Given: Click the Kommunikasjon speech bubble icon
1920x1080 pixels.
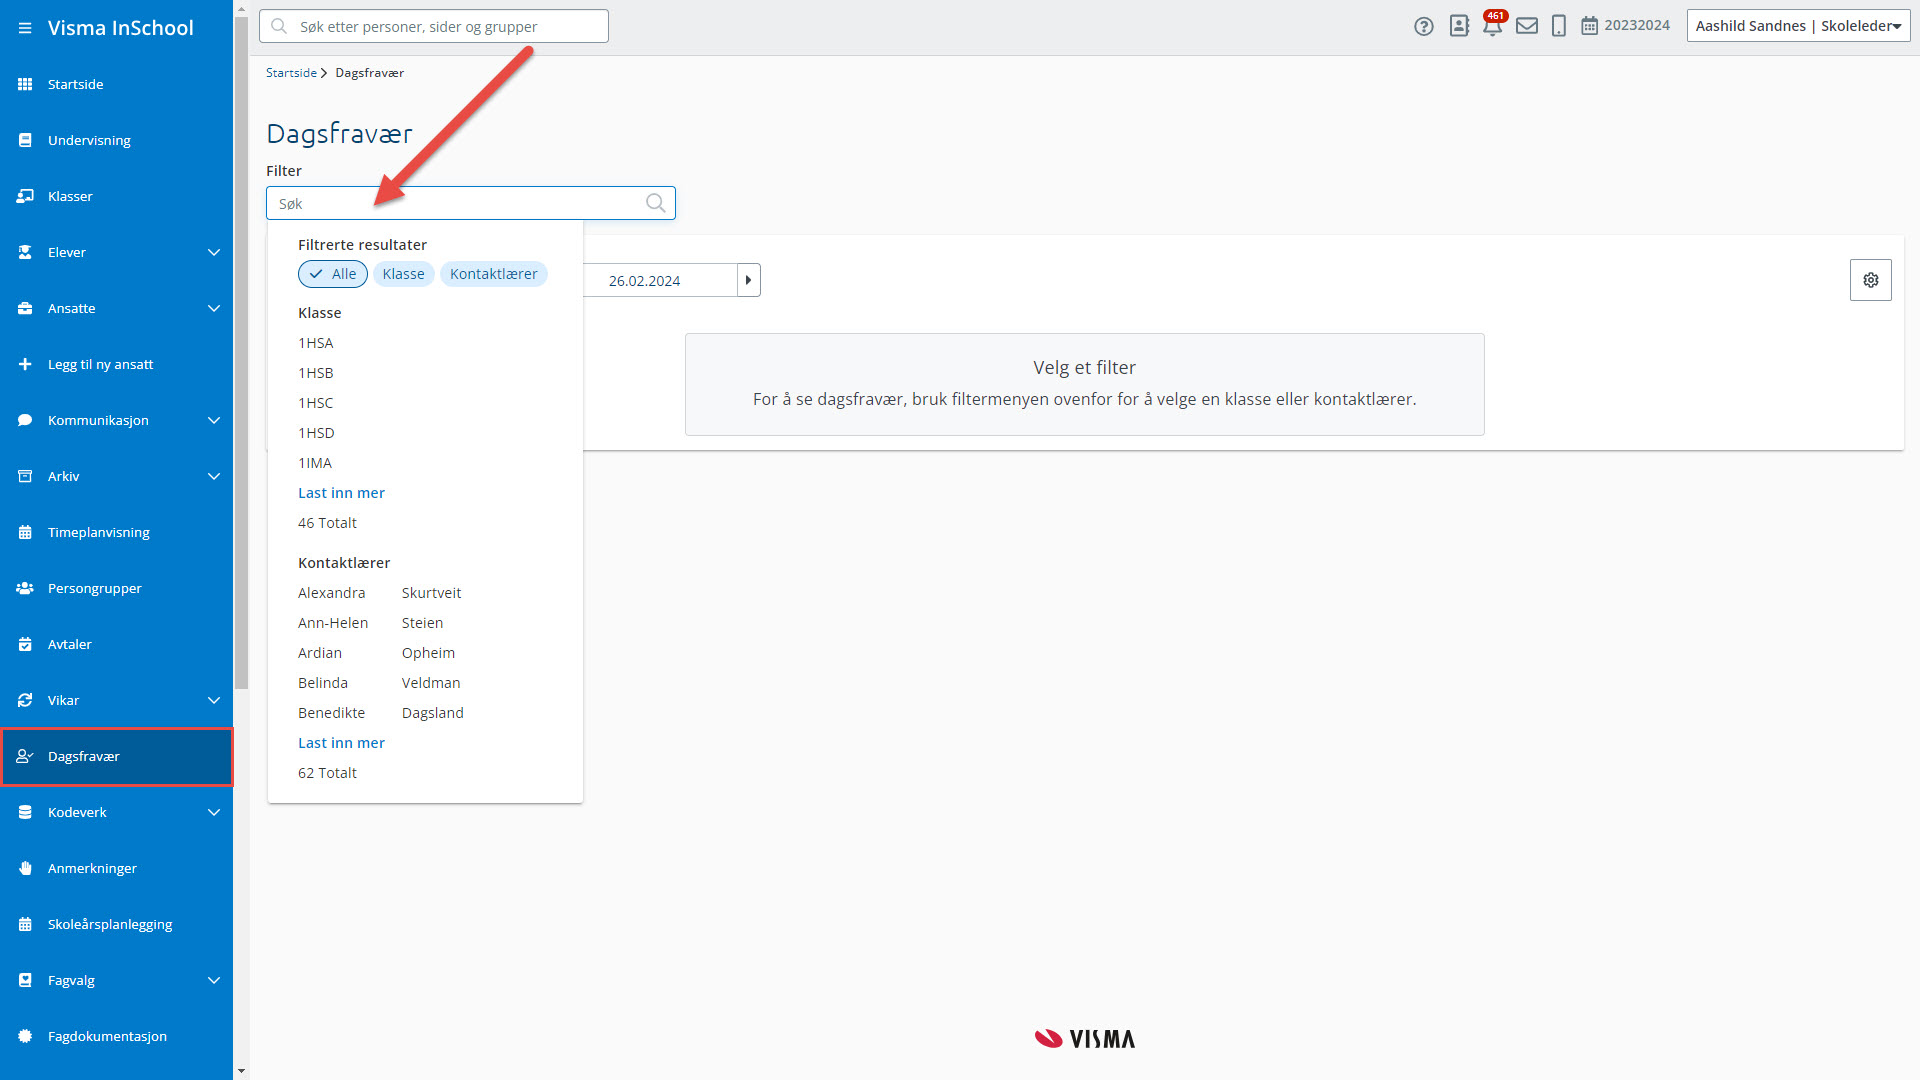Looking at the screenshot, I should point(25,420).
